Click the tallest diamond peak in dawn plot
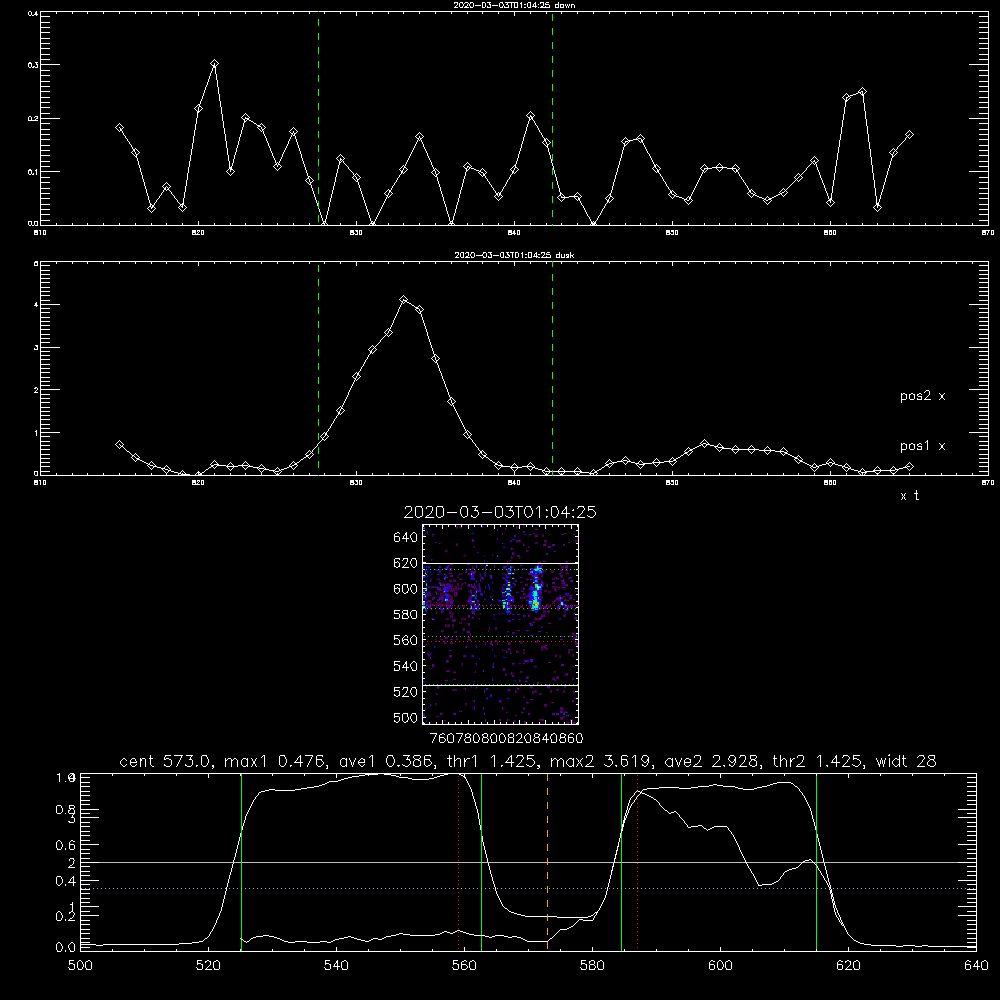This screenshot has width=1000, height=1000. (x=214, y=63)
